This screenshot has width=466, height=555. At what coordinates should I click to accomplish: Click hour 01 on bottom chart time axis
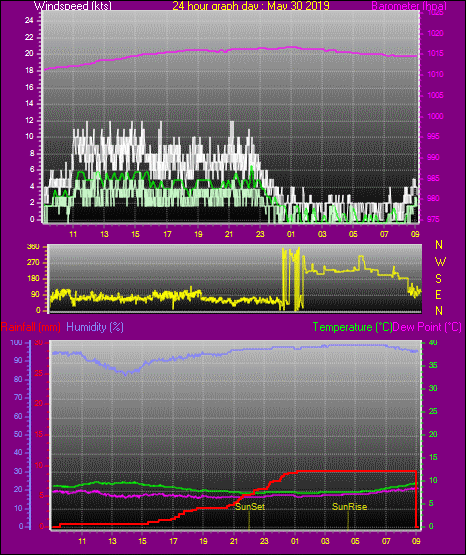tap(294, 541)
